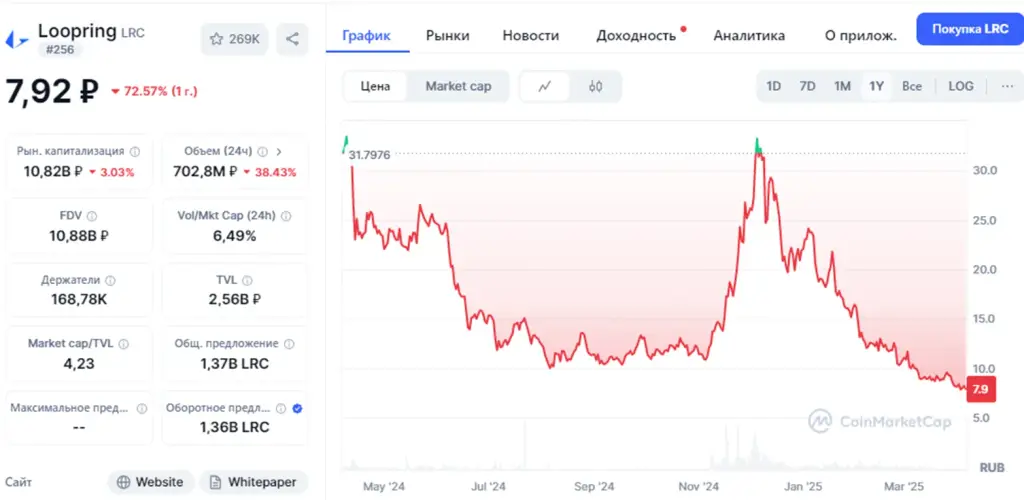Open info icon next to TVL
Screen dimensions: 1024x500
(247, 280)
